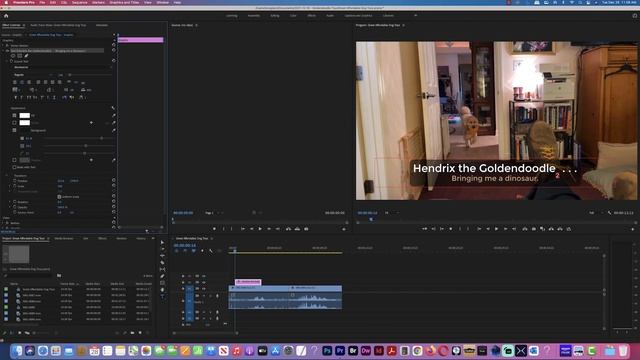Switch to Media Browser tab

(x=64, y=238)
